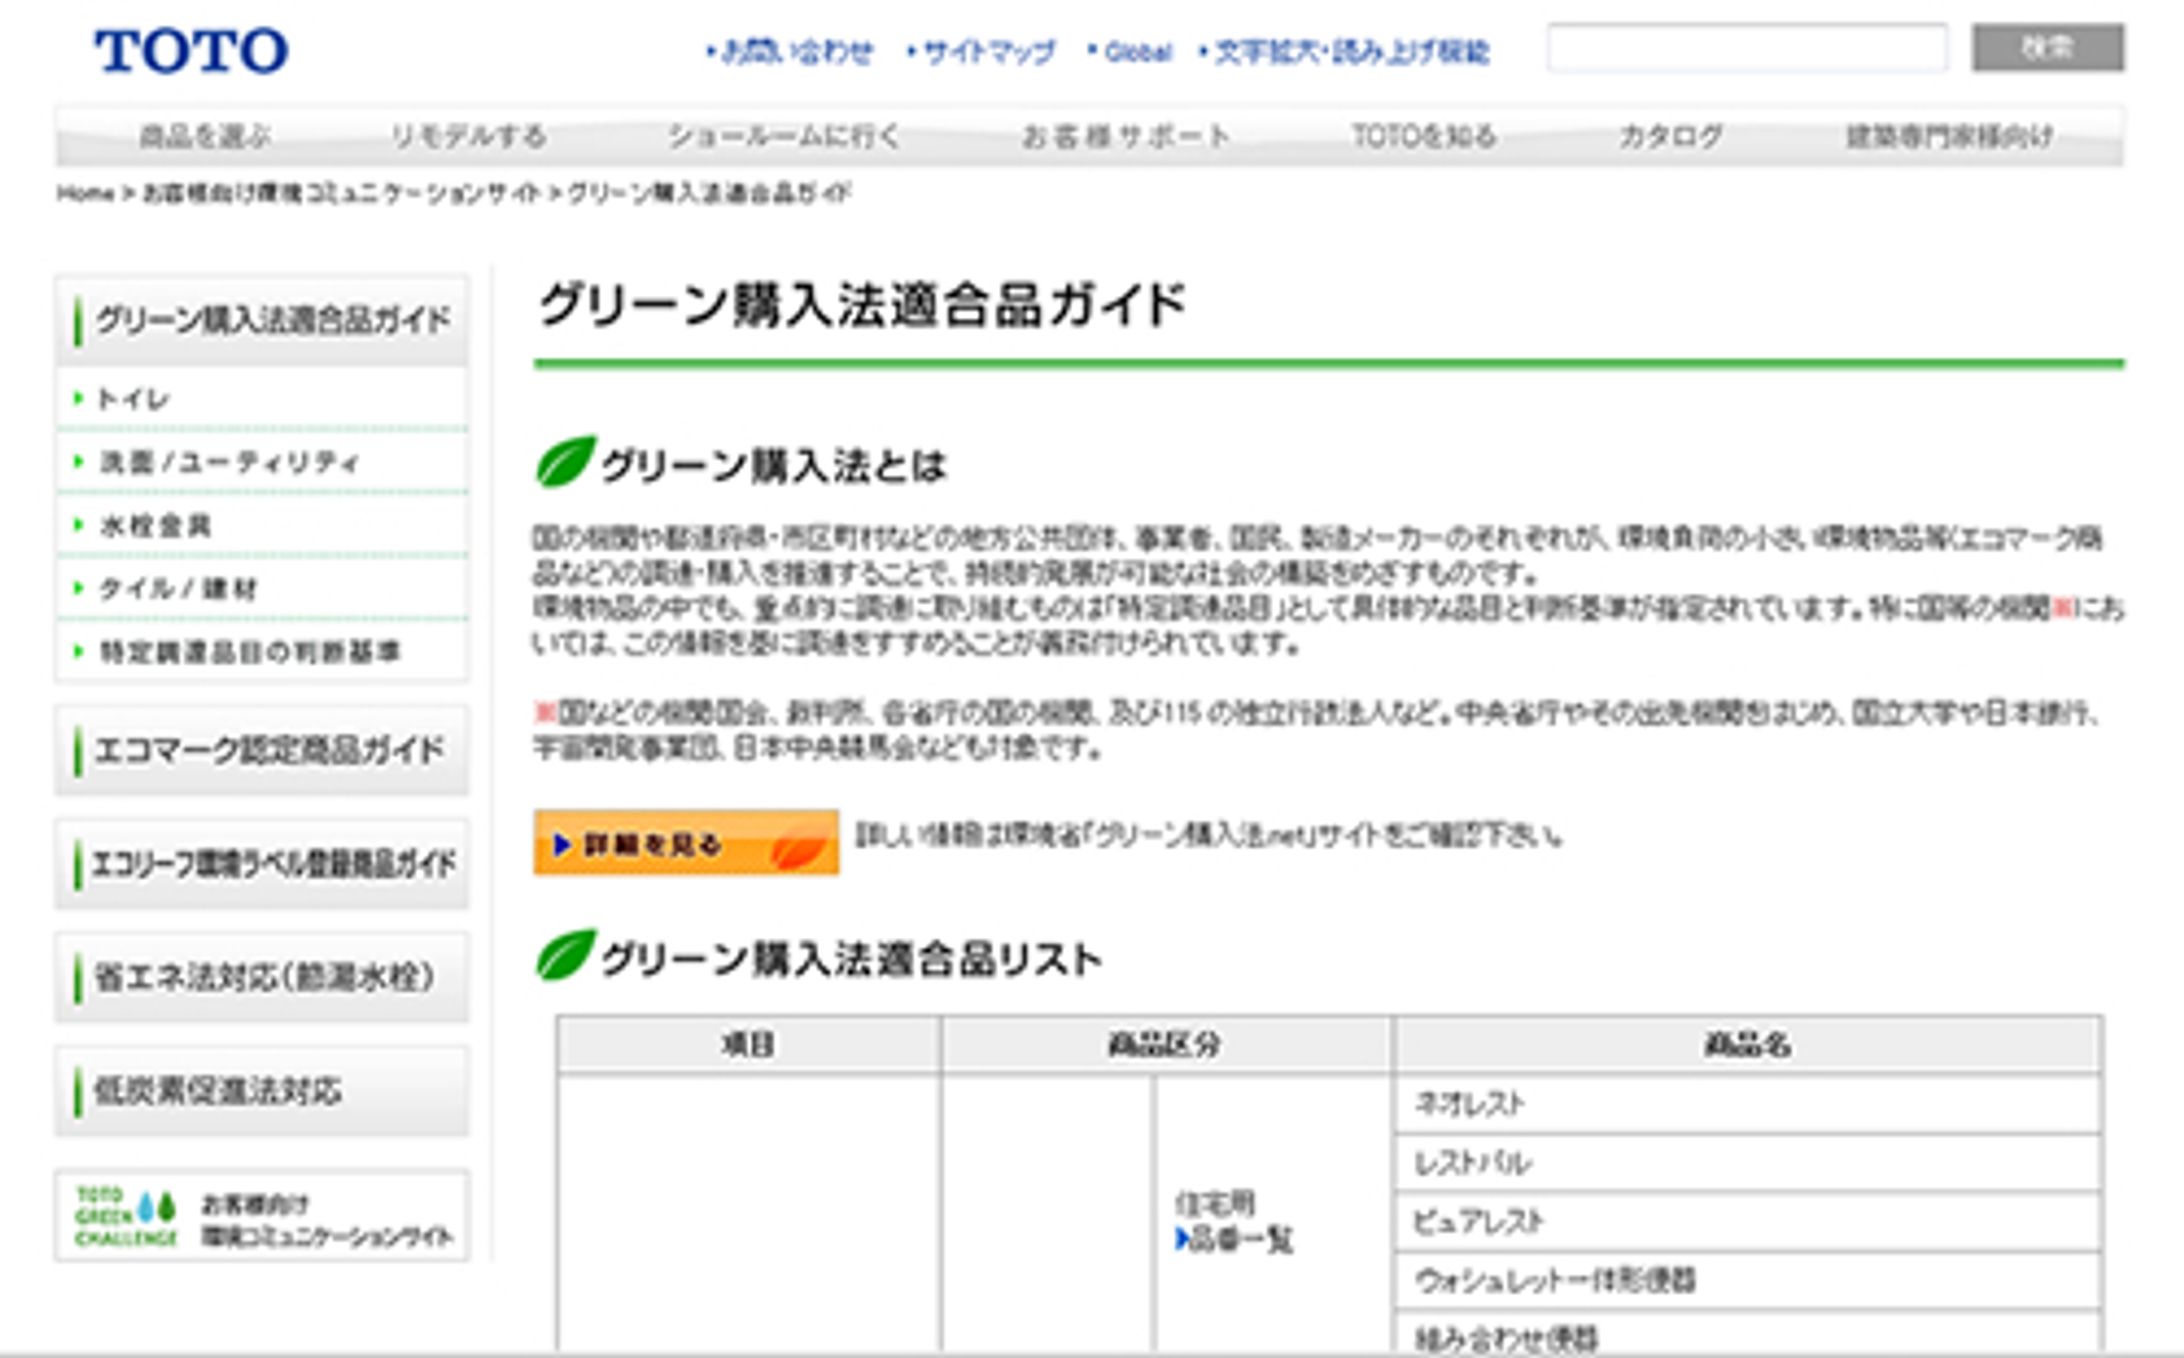The width and height of the screenshot is (2184, 1358).
Task: Click the green leaf icon beside グリーン購入法とは
Action: [x=565, y=462]
